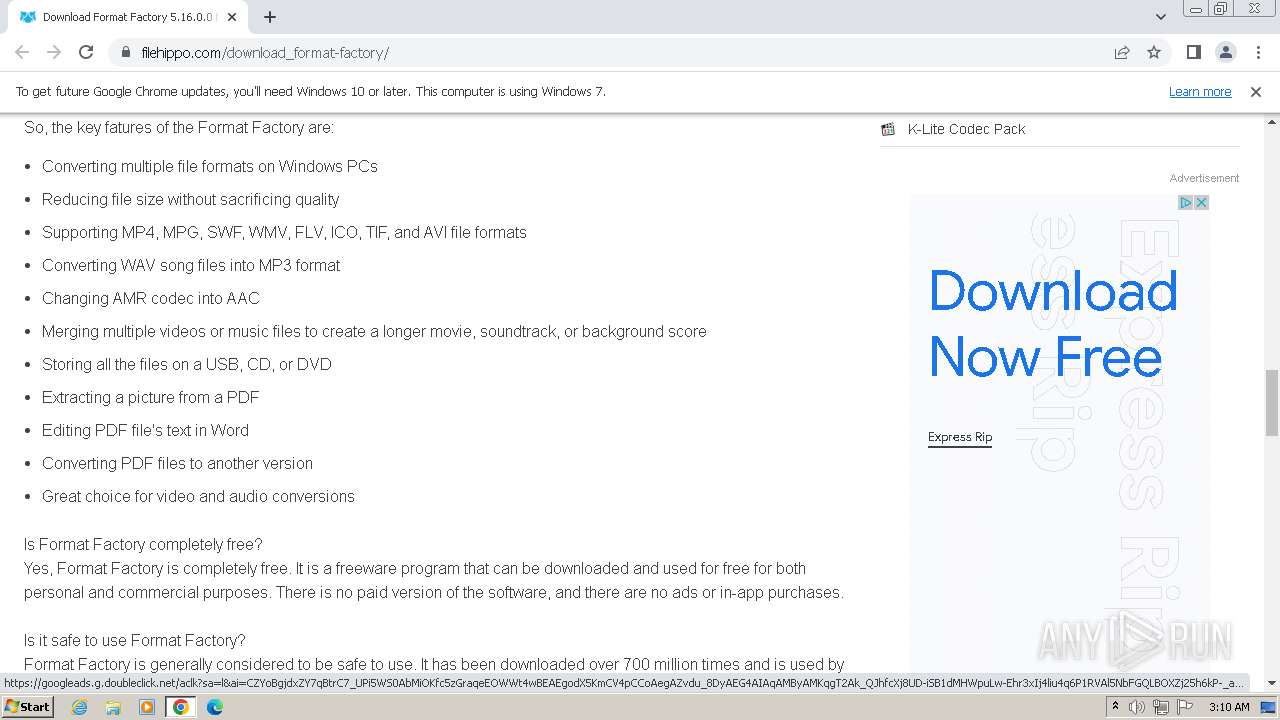
Task: Click 'Storing all the files on a USB' bullet
Action: pyautogui.click(x=186, y=364)
